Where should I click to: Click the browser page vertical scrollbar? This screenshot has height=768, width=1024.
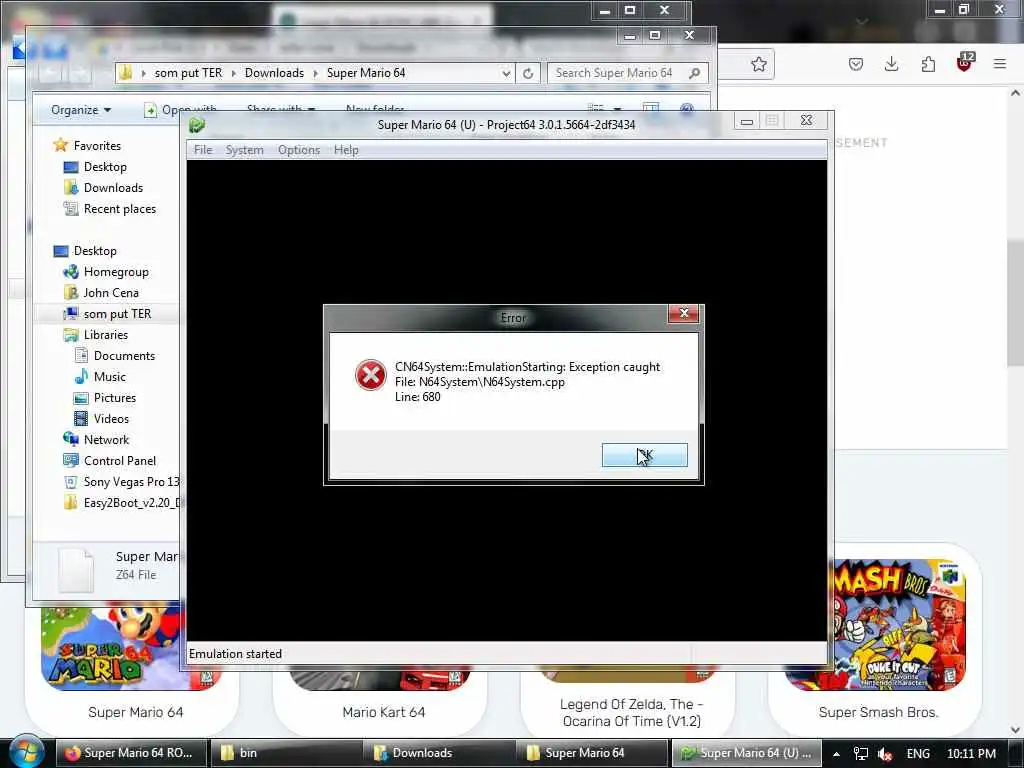point(1015,304)
